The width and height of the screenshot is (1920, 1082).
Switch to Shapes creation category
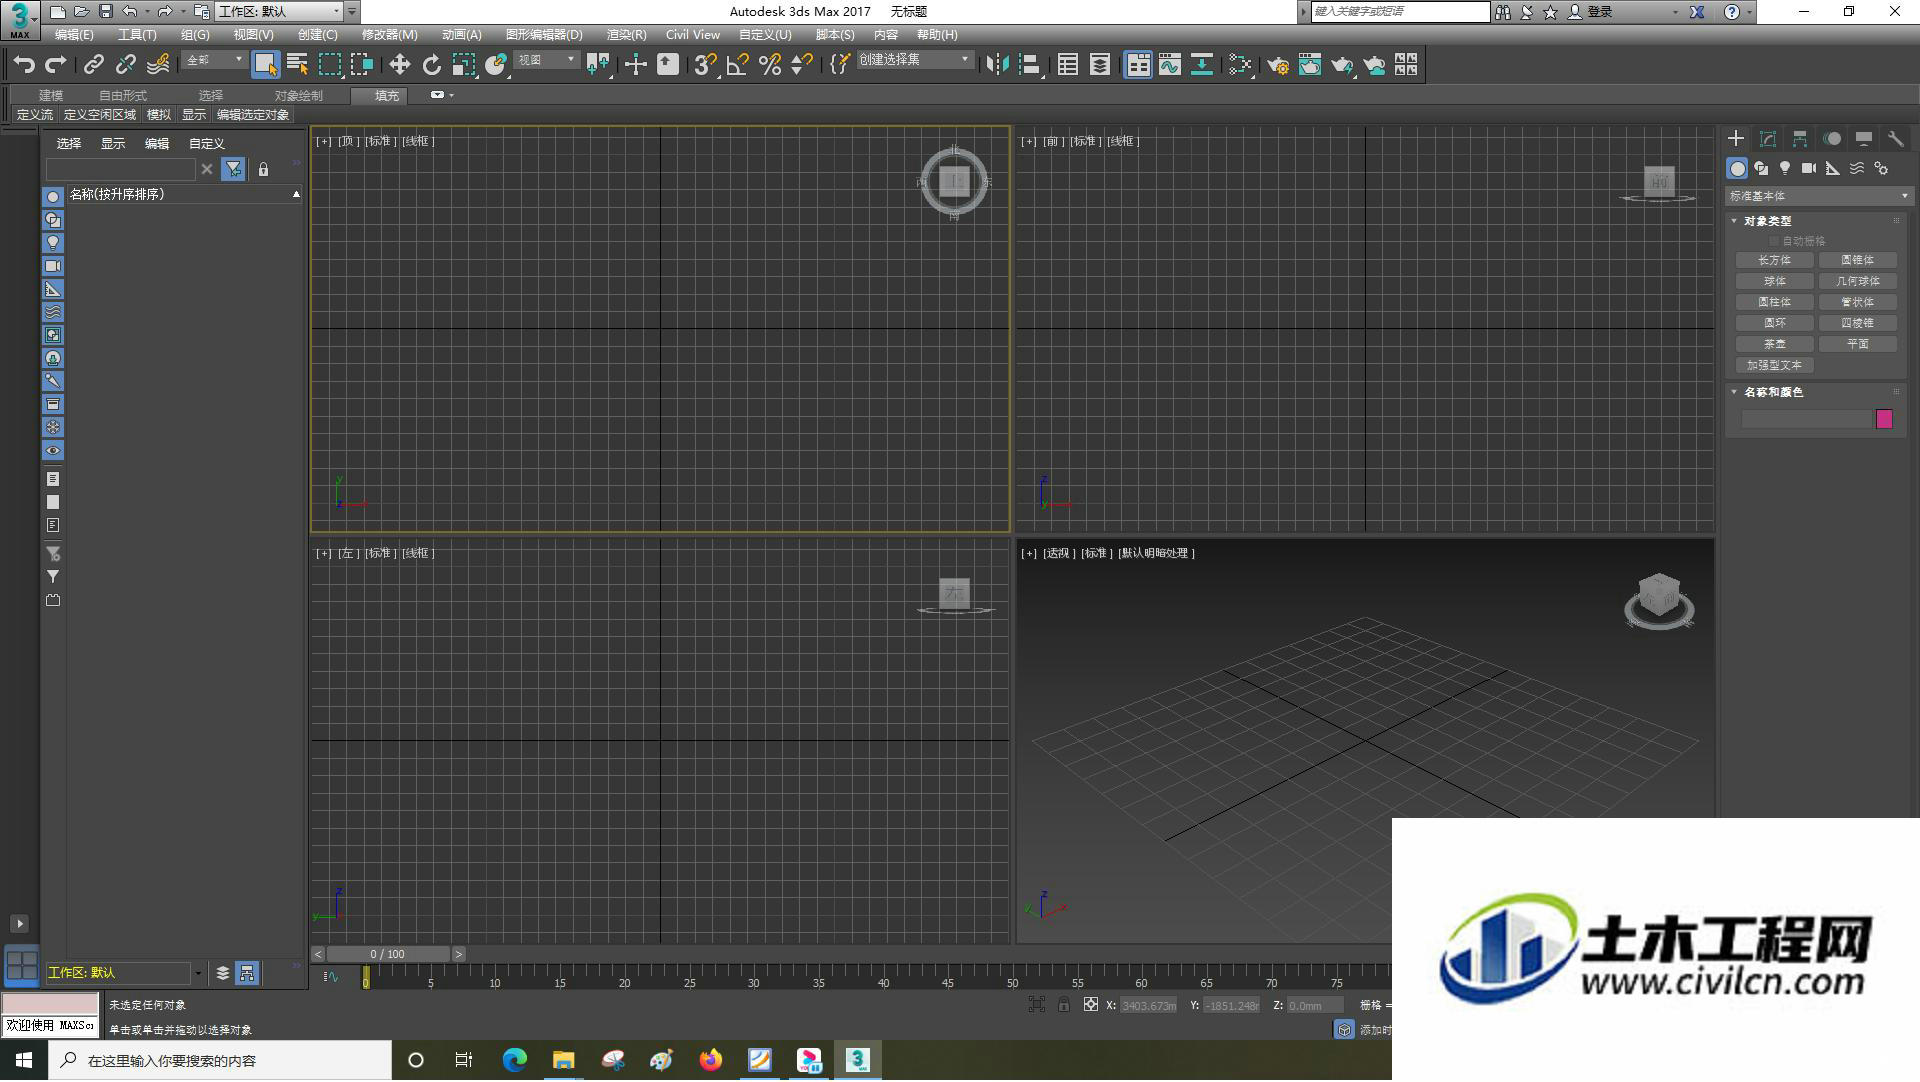coord(1761,168)
